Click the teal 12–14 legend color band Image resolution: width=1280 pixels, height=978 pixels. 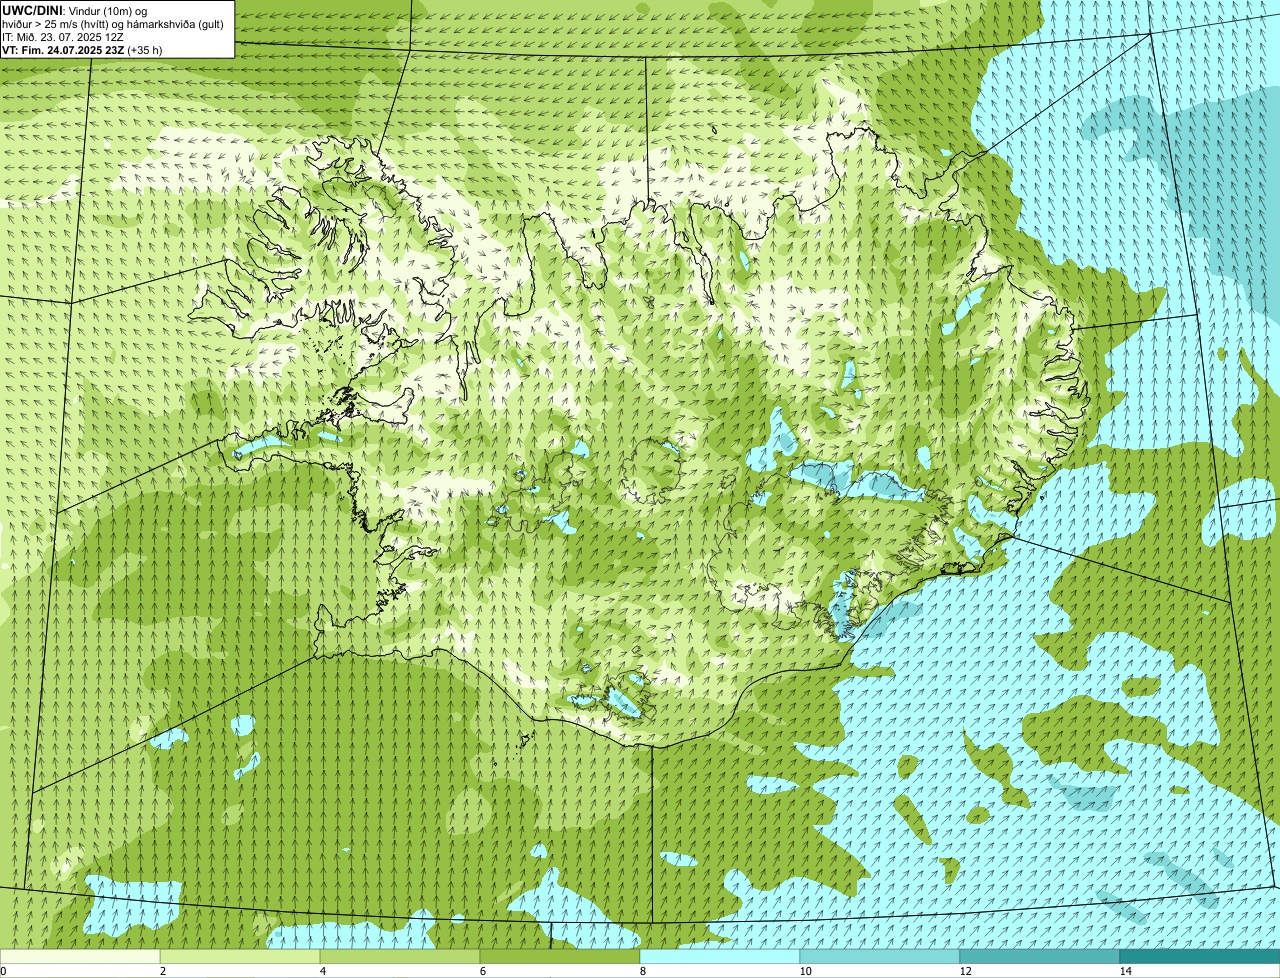pos(1040,957)
